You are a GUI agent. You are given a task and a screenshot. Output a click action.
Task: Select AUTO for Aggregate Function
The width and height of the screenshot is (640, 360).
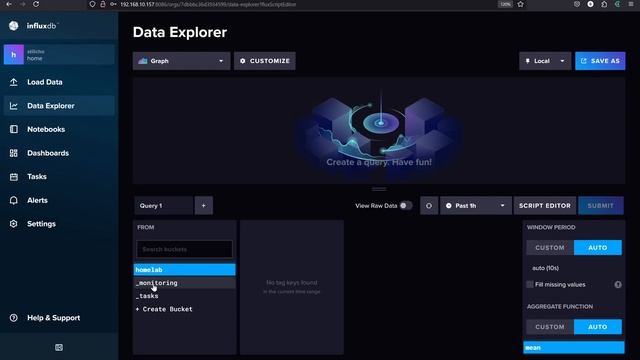click(x=598, y=327)
